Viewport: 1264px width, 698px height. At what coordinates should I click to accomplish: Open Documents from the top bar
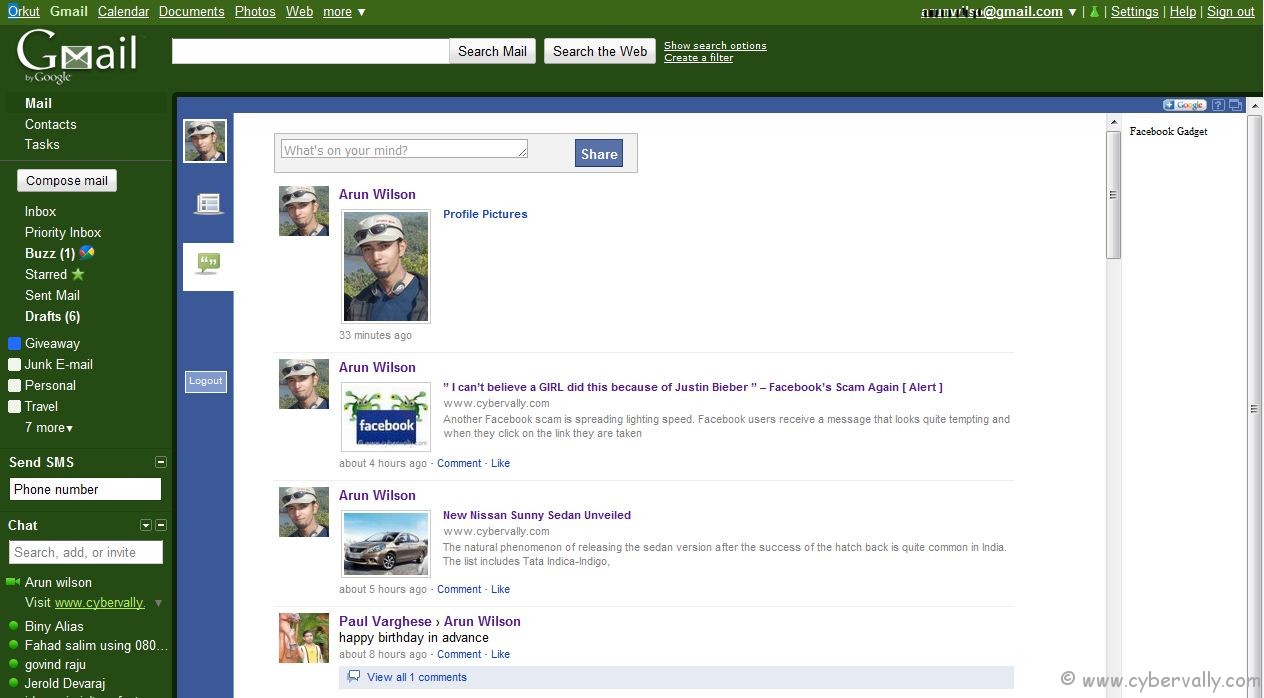click(191, 12)
